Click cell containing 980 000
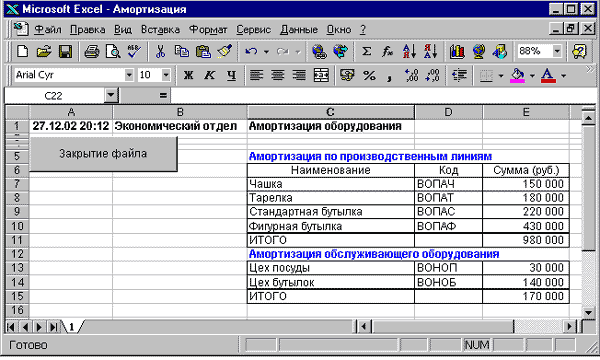This screenshot has height=360, width=600. (526, 240)
